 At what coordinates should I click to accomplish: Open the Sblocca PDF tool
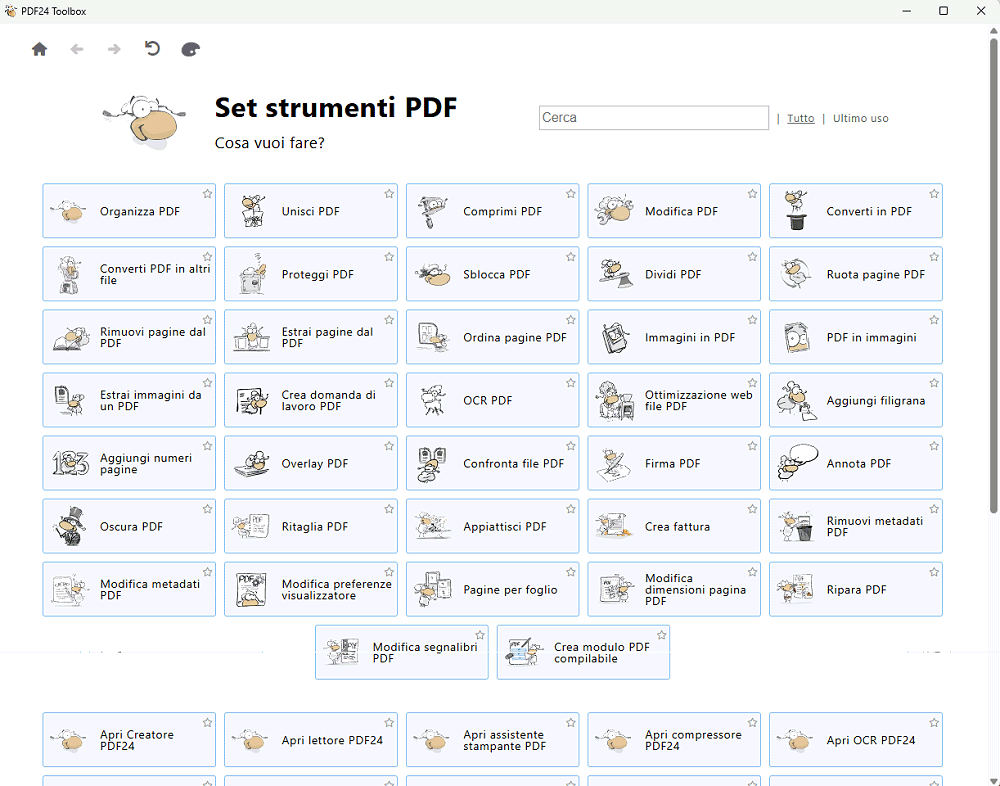point(492,274)
